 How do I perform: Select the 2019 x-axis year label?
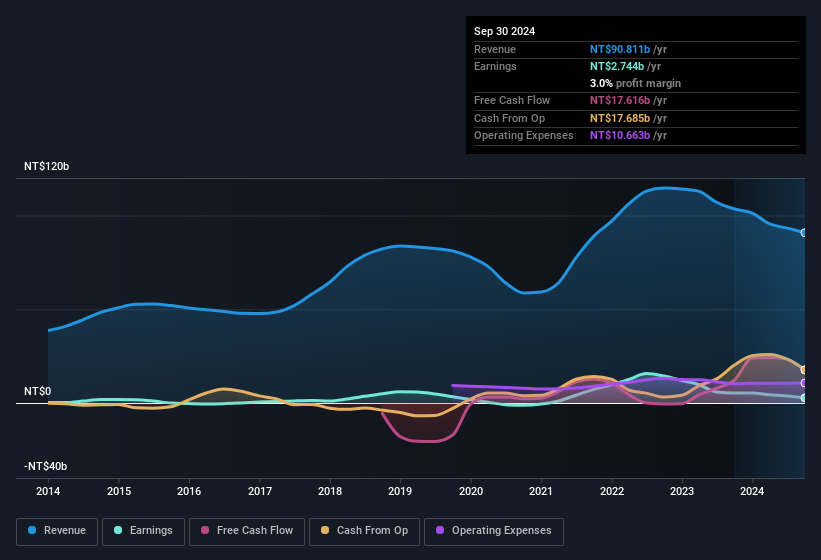click(400, 491)
